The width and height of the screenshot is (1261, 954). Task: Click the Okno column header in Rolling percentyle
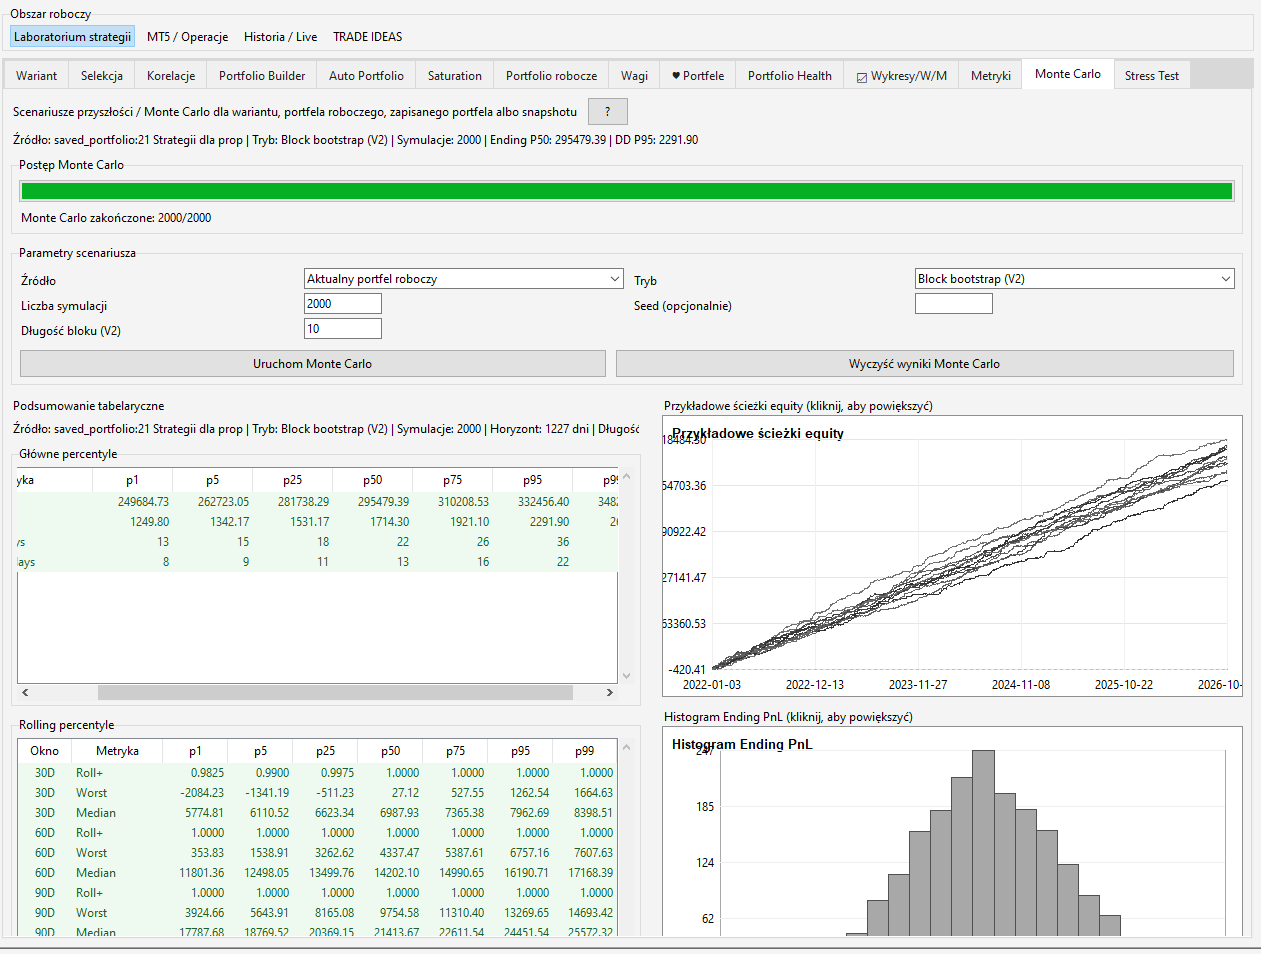pyautogui.click(x=45, y=751)
